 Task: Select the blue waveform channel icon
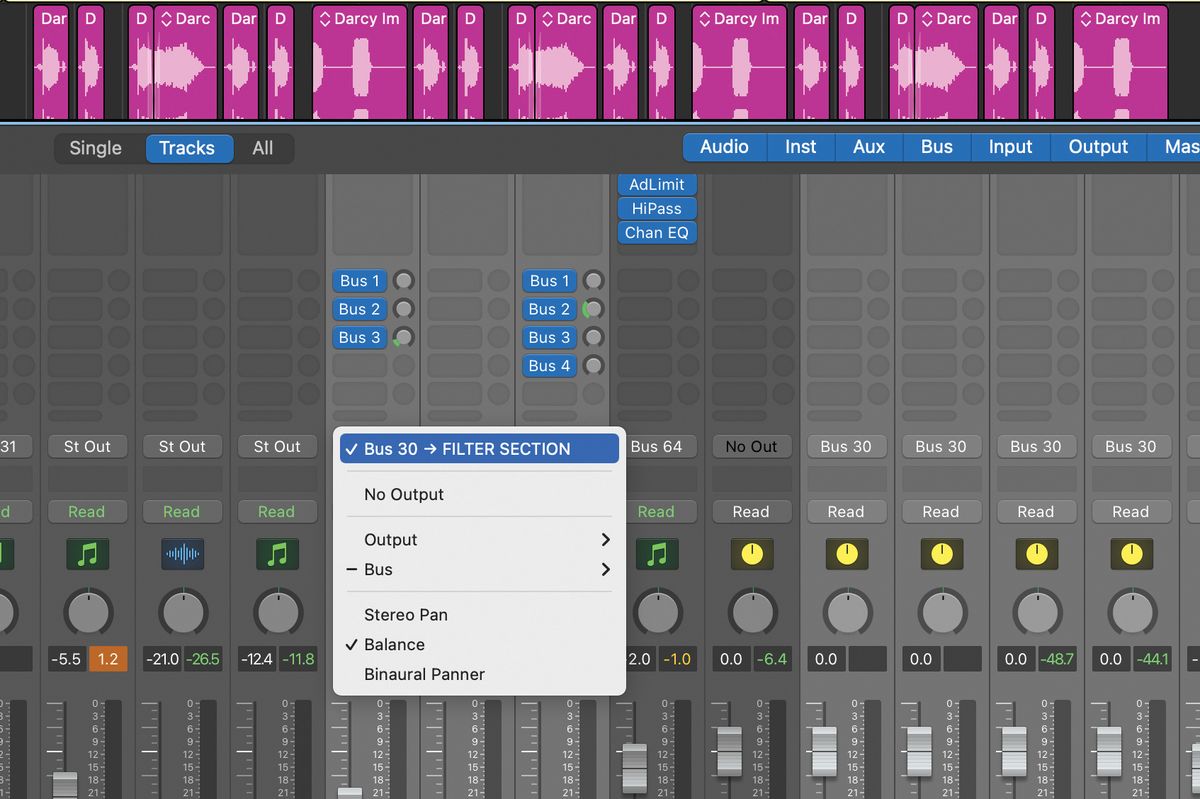pyautogui.click(x=182, y=554)
